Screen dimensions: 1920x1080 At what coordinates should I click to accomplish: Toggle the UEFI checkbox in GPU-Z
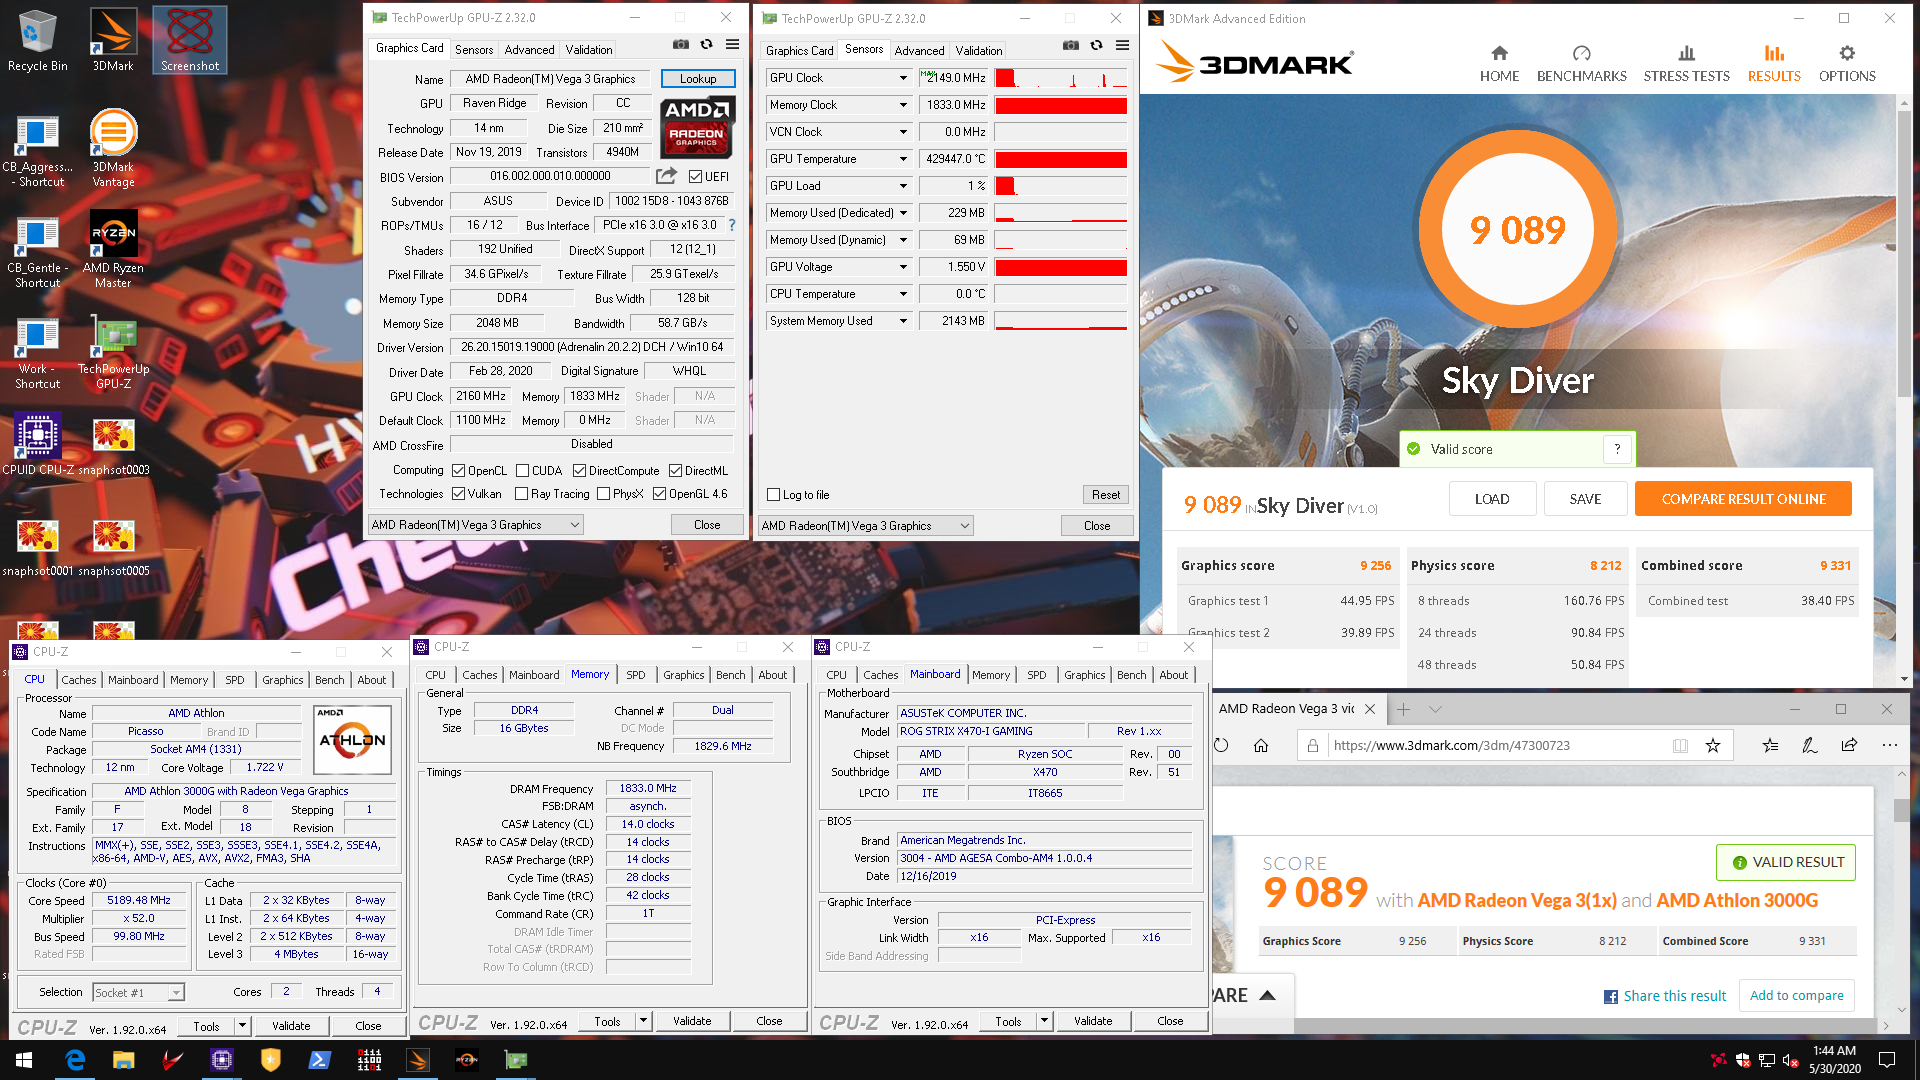695,177
